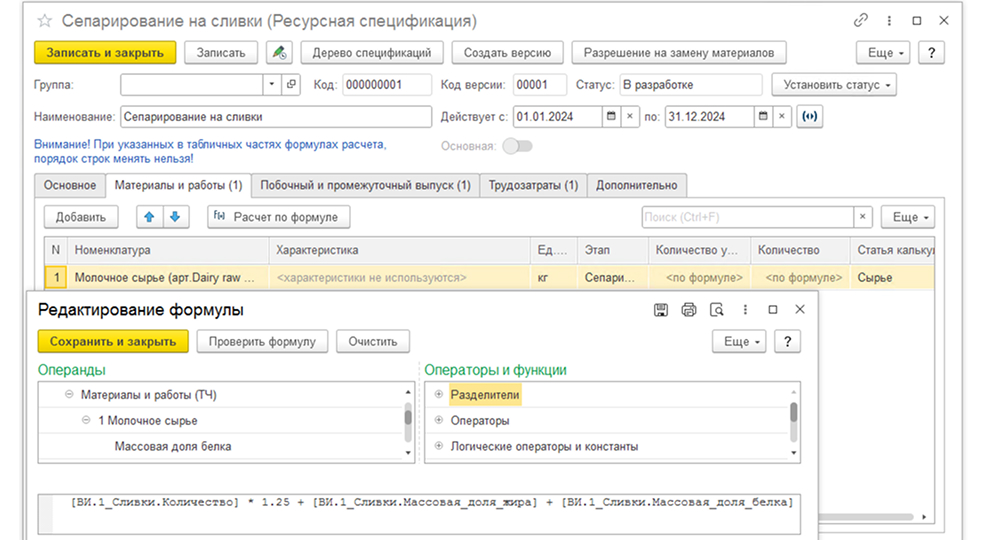The width and height of the screenshot is (987, 540).
Task: Click the green pen edit icon button
Action: click(x=279, y=53)
